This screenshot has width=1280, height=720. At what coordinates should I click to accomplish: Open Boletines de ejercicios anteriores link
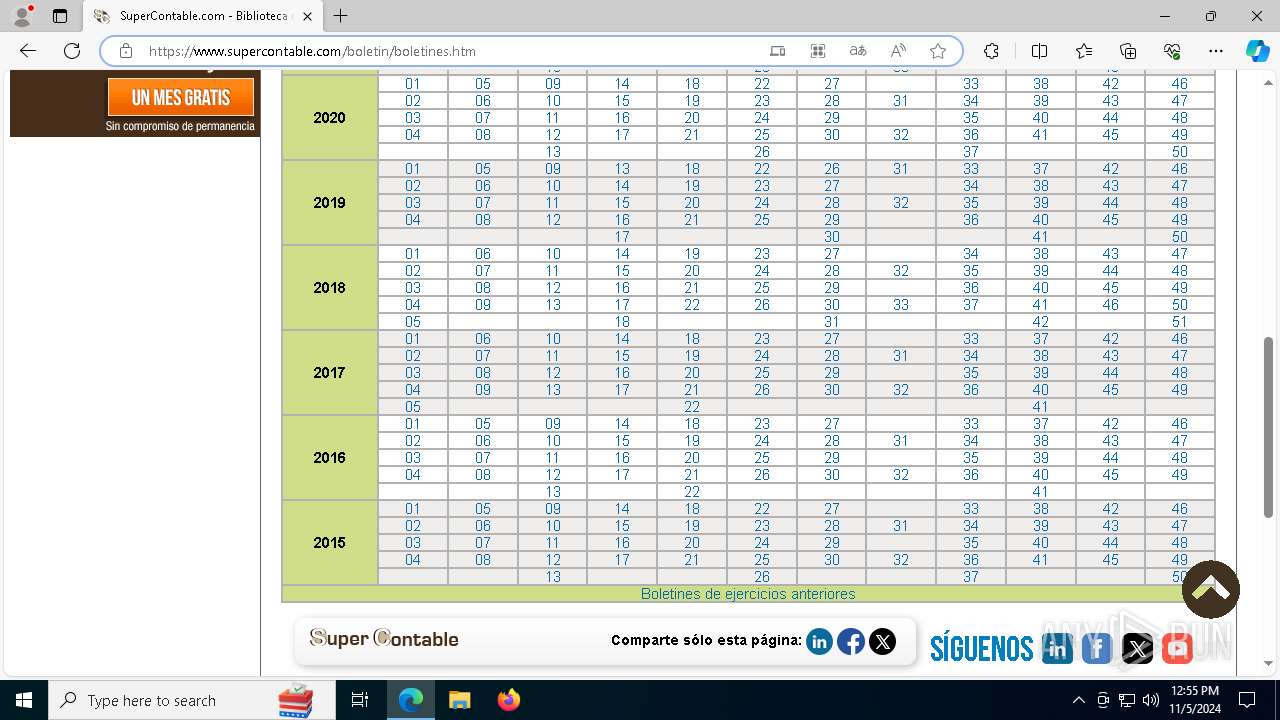click(748, 594)
